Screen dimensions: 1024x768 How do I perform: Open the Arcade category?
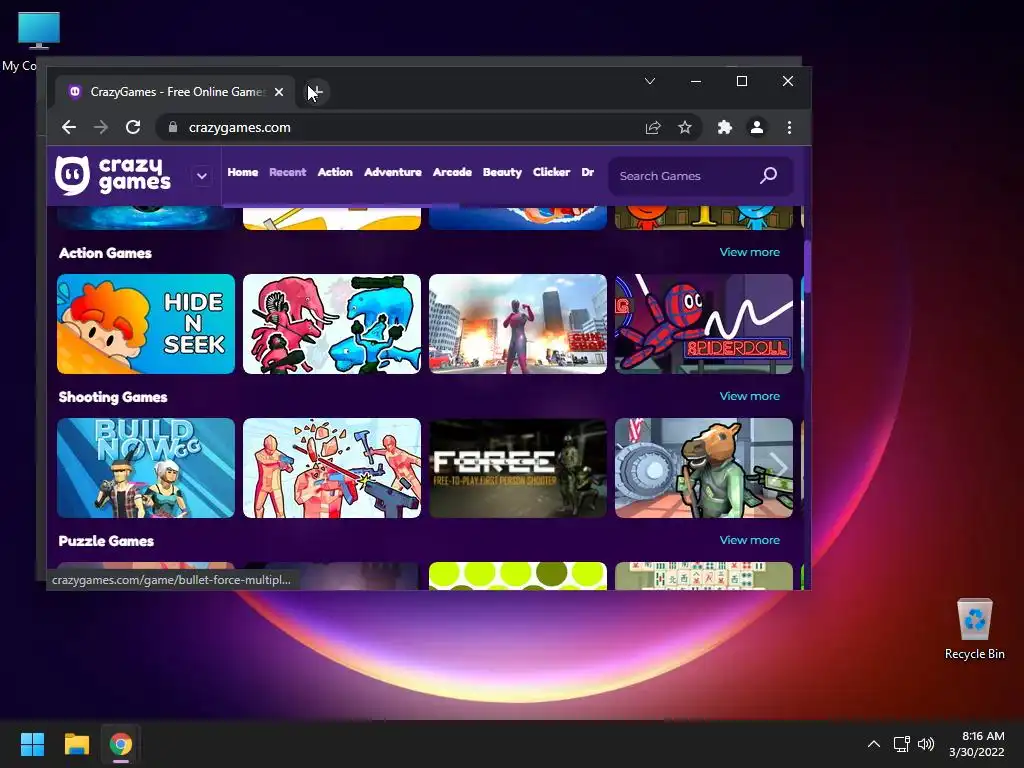tap(452, 172)
